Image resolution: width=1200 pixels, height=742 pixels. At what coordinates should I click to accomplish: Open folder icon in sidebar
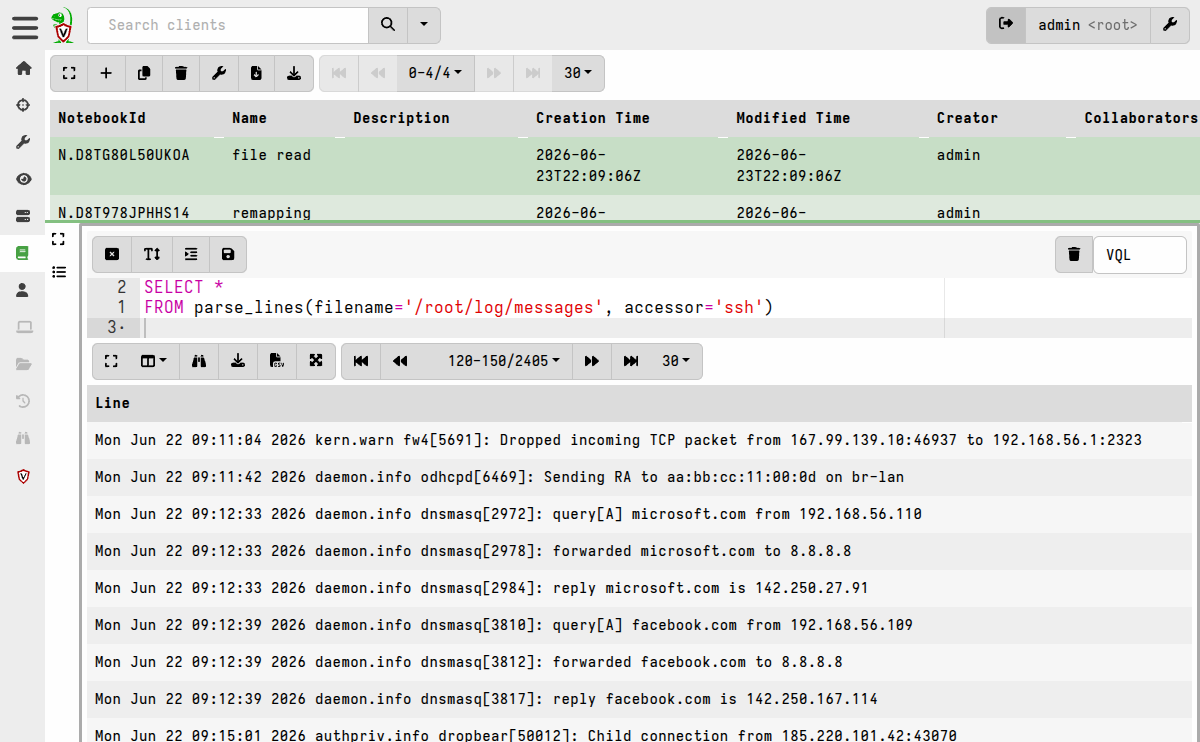point(23,364)
